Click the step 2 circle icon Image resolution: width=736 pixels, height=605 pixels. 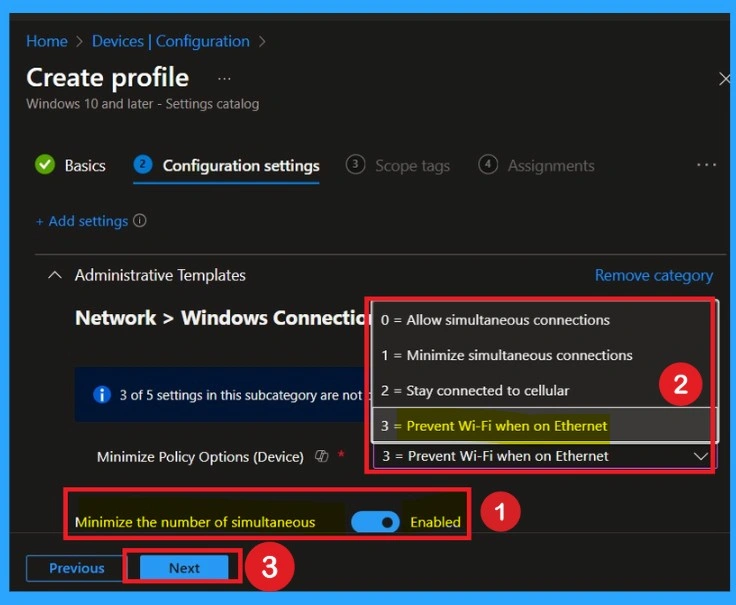[143, 164]
